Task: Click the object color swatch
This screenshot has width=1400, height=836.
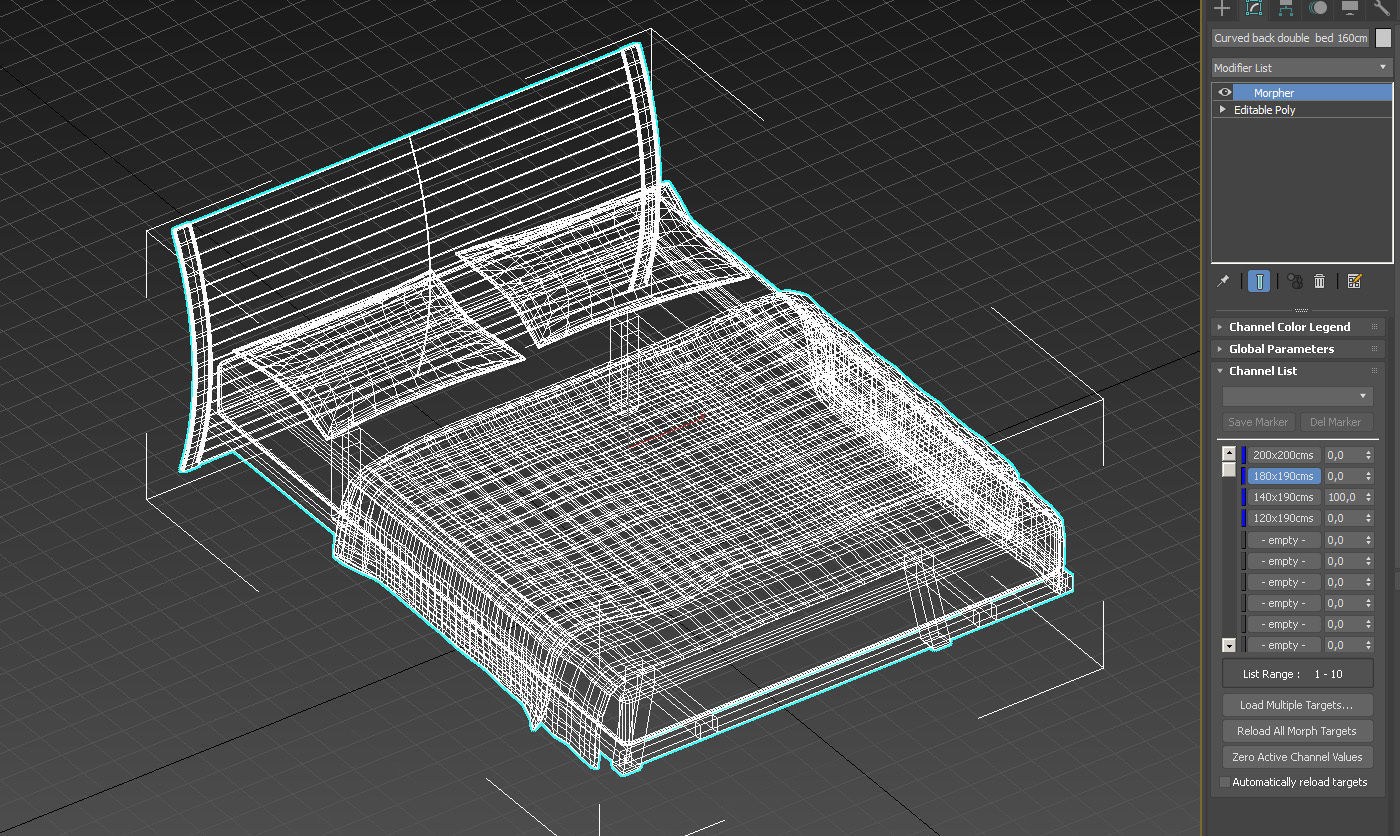Action: pos(1383,38)
